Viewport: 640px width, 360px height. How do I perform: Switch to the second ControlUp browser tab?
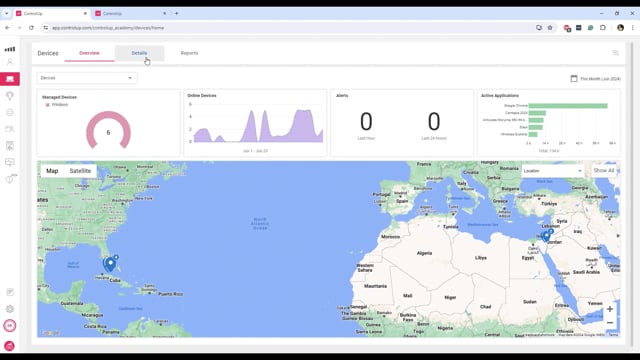[x=131, y=13]
